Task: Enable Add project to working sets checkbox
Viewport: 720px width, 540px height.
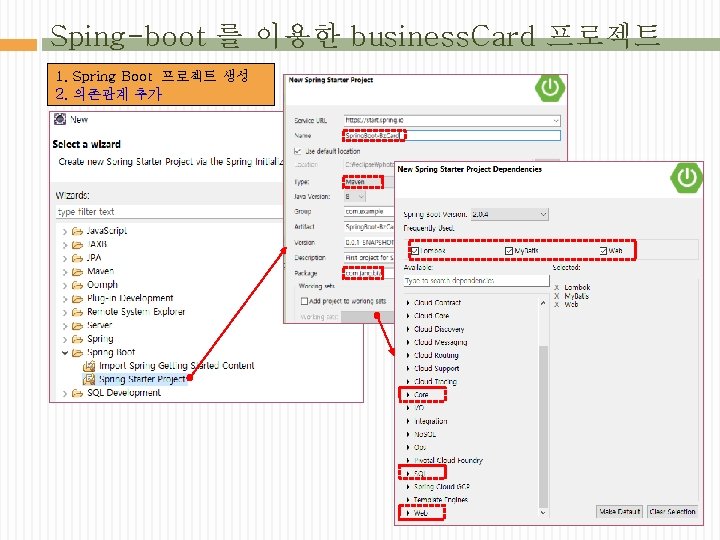Action: tap(304, 301)
